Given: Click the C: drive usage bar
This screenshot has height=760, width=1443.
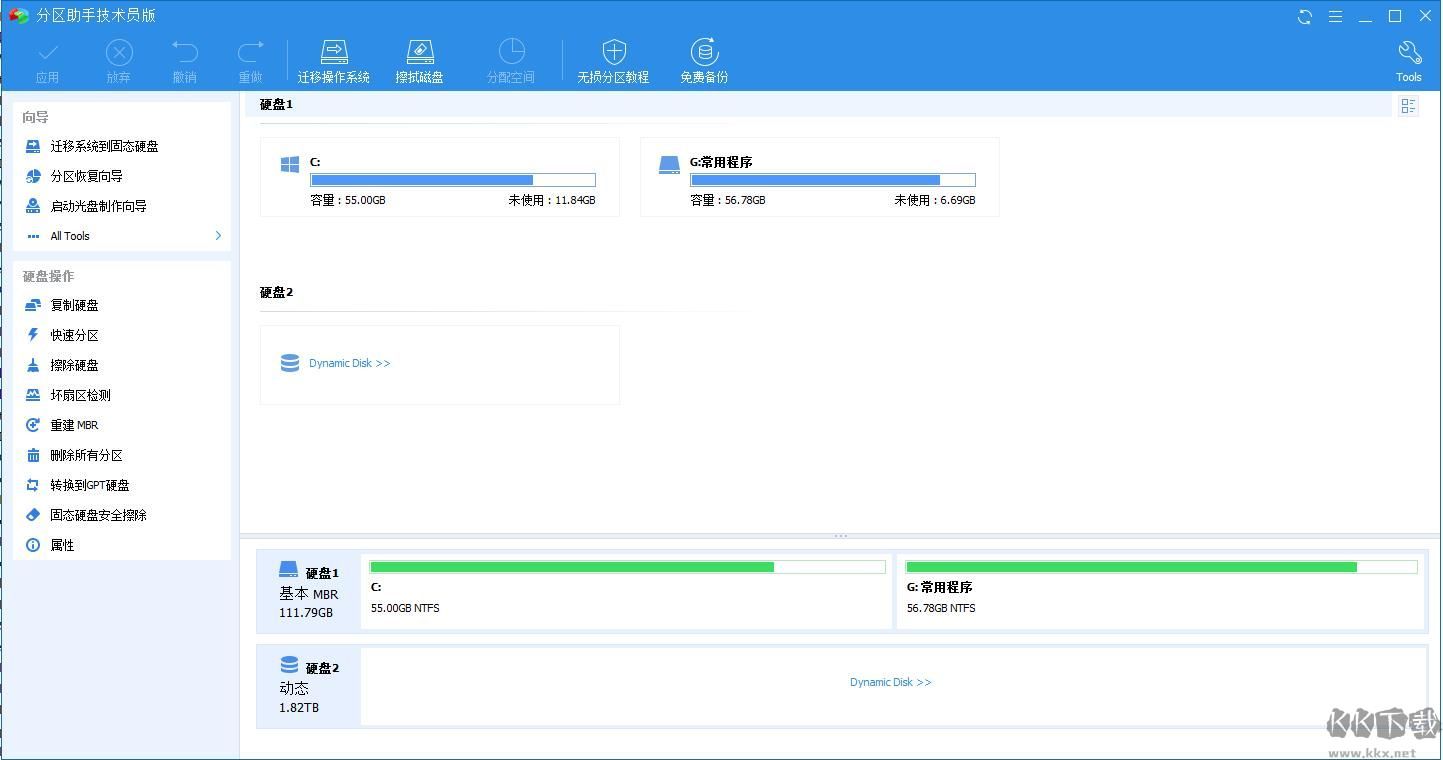Looking at the screenshot, I should click(x=452, y=179).
